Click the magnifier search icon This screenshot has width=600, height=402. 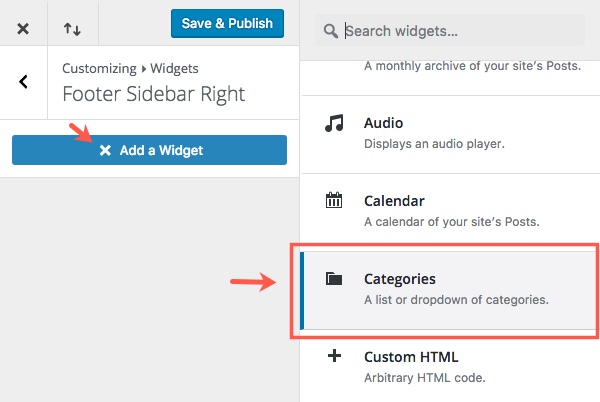(x=331, y=31)
